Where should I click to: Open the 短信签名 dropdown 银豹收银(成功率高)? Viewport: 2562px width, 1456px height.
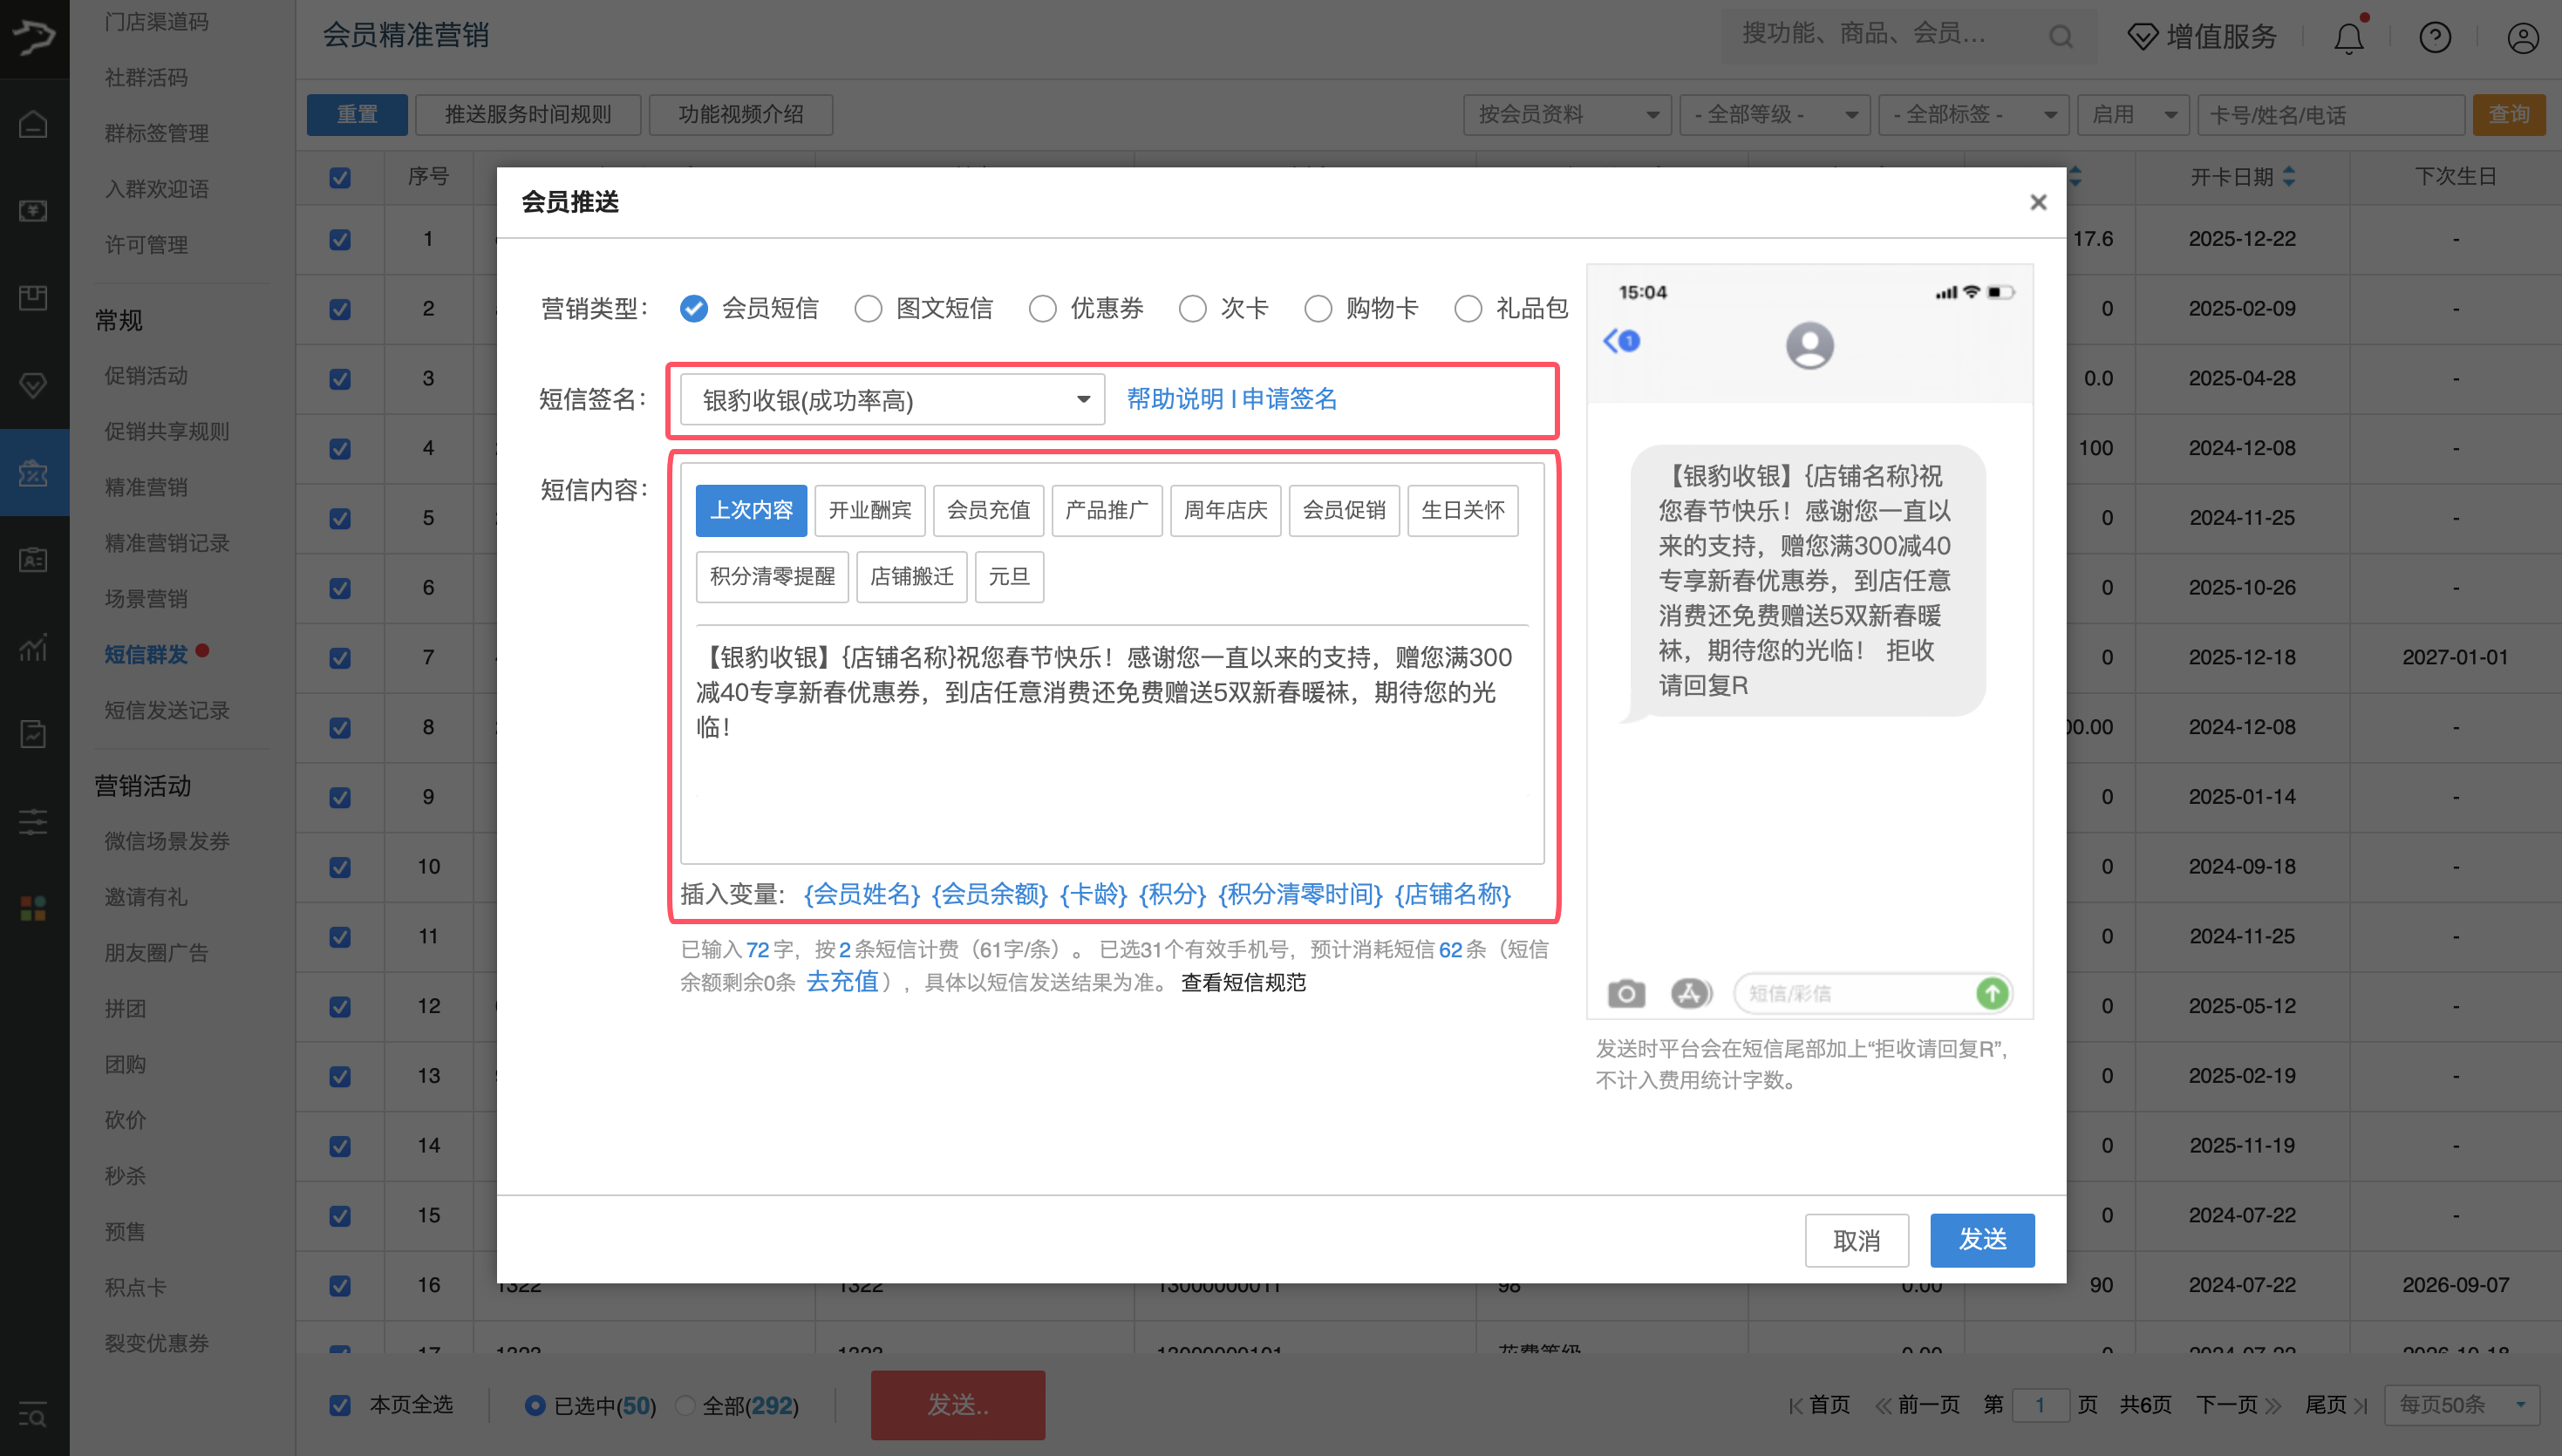click(891, 400)
